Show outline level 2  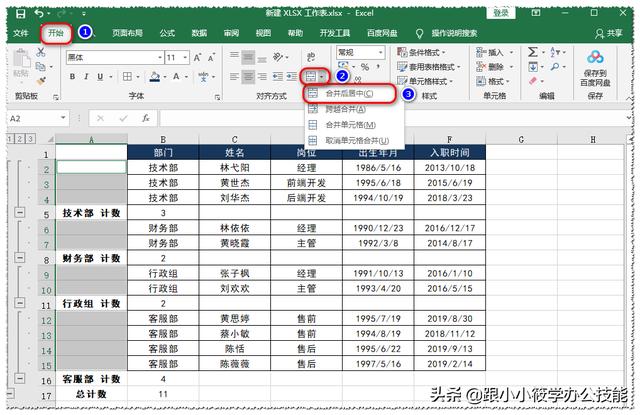click(20, 139)
